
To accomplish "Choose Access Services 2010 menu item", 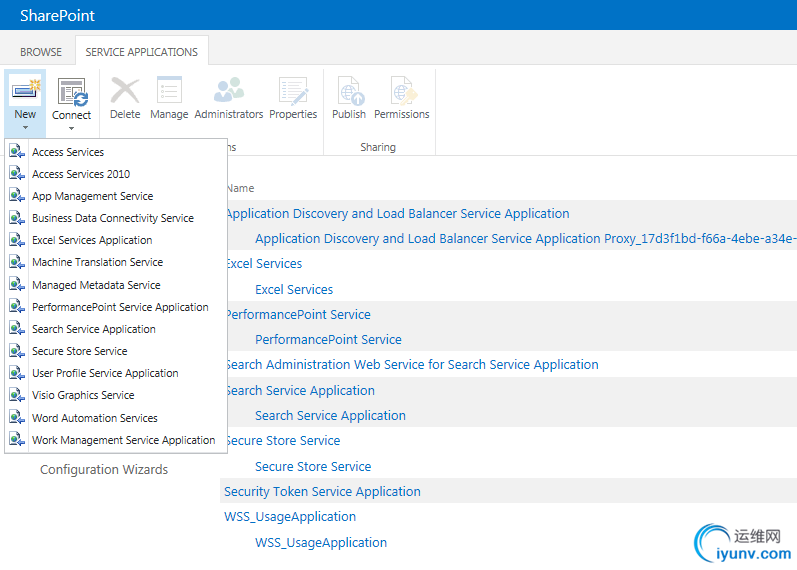I will (x=81, y=174).
